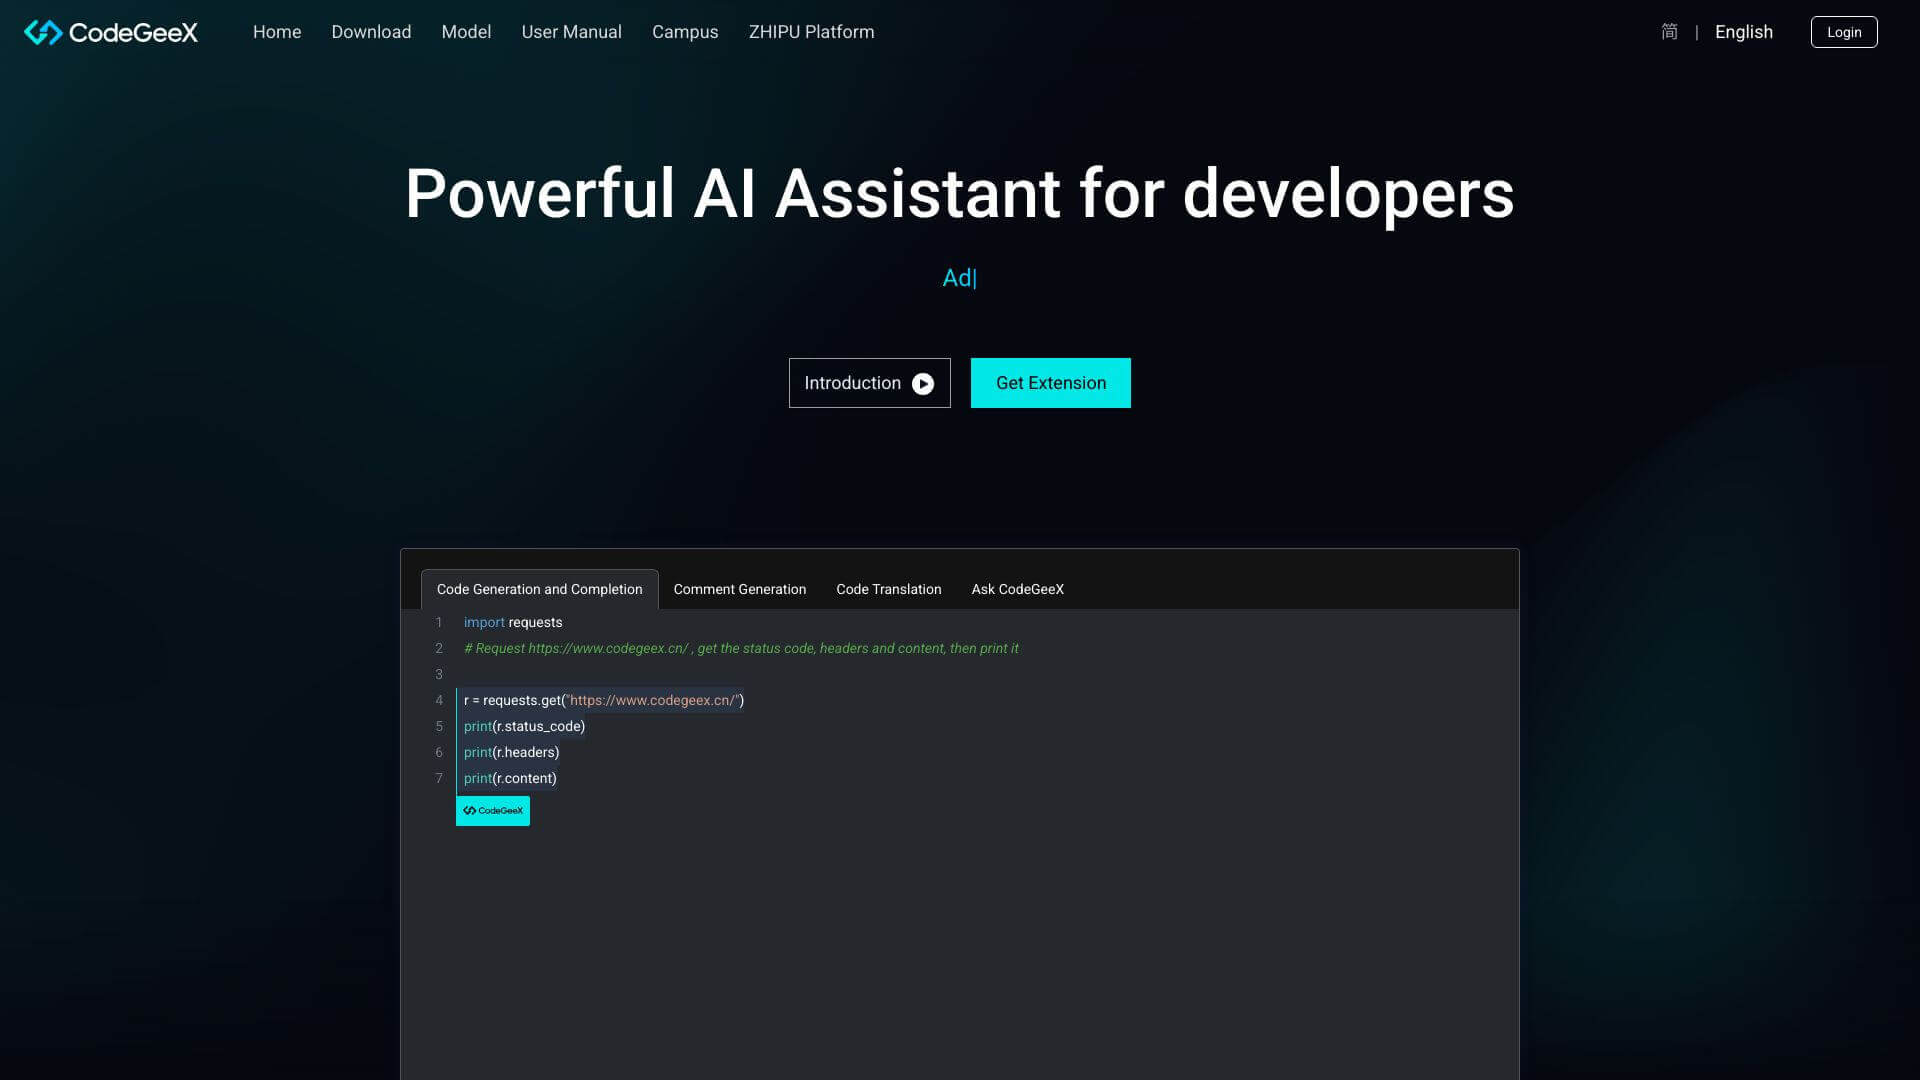
Task: Select the Code Generation and Completion tab
Action: coord(539,589)
